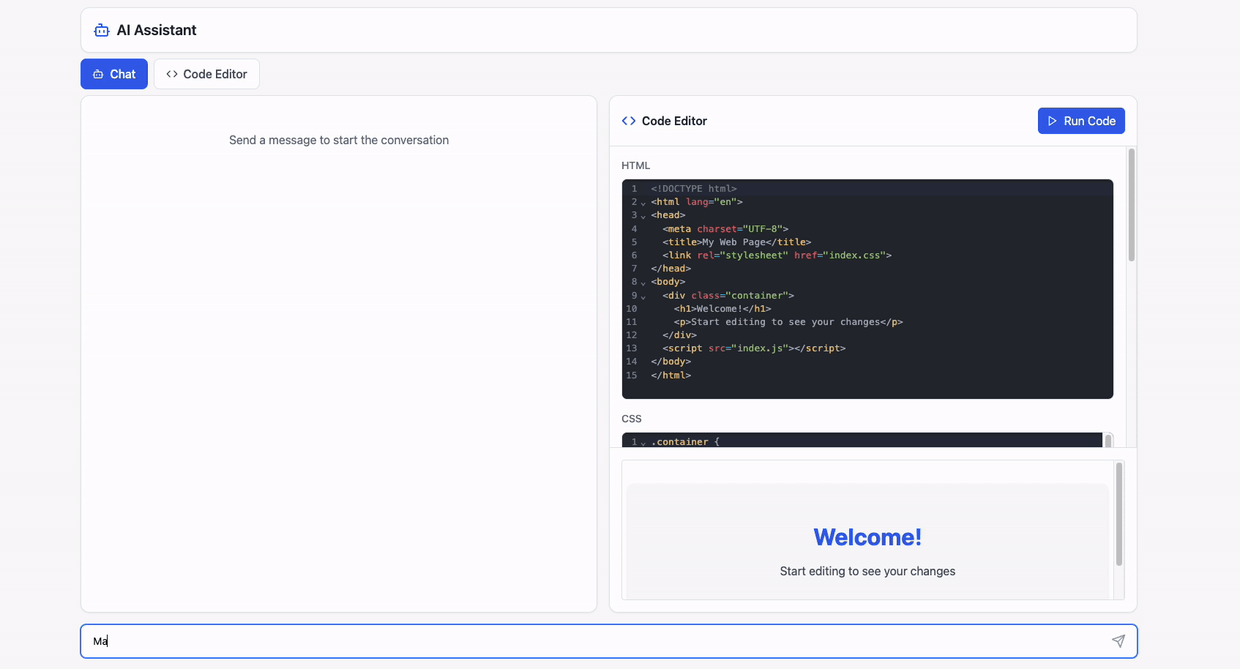This screenshot has height=669, width=1240.
Task: Click the "AI Assistant" header title
Action: (156, 30)
